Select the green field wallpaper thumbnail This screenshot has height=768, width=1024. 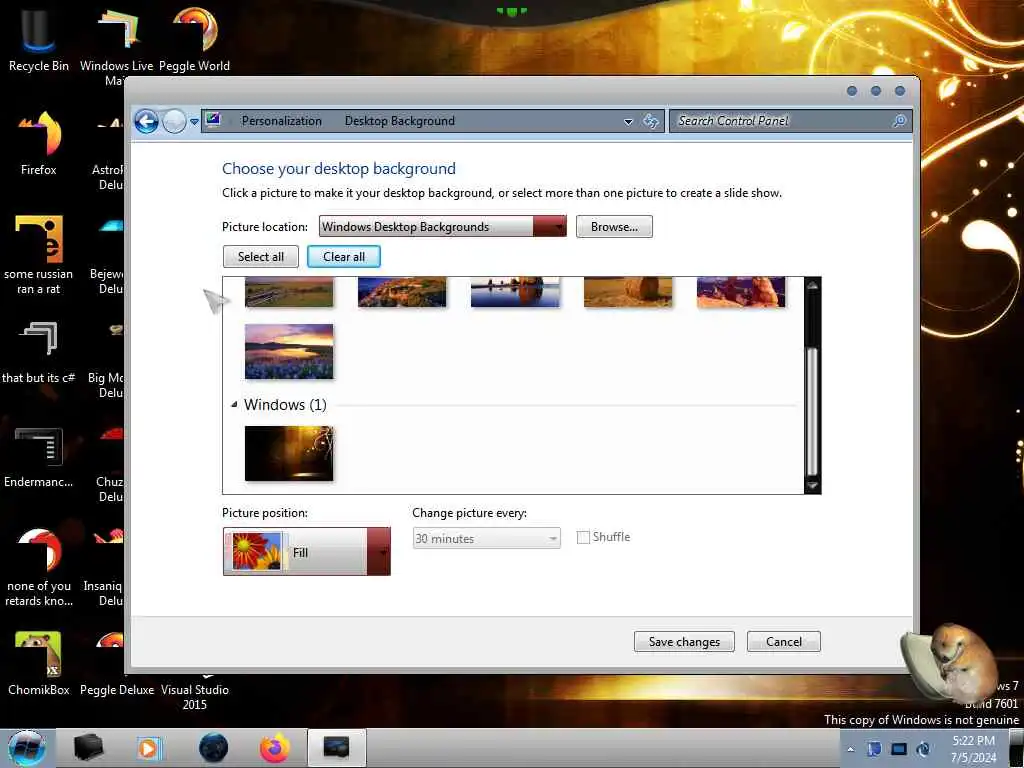(x=289, y=291)
